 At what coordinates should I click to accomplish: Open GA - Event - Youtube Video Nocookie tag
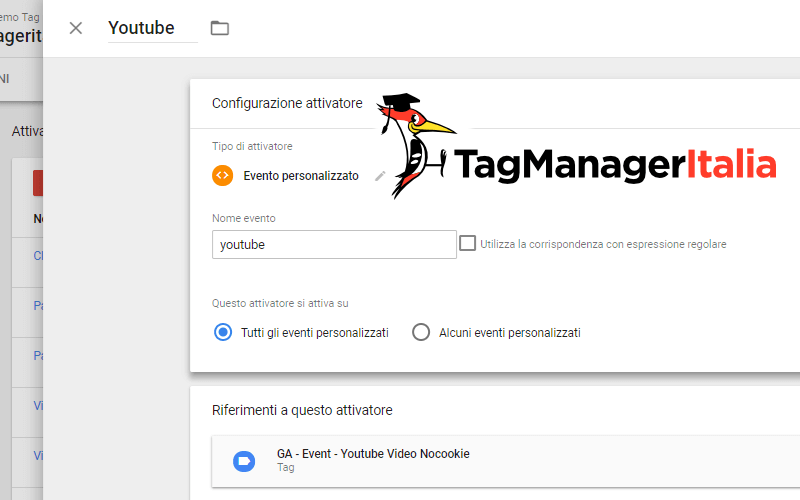click(506, 461)
